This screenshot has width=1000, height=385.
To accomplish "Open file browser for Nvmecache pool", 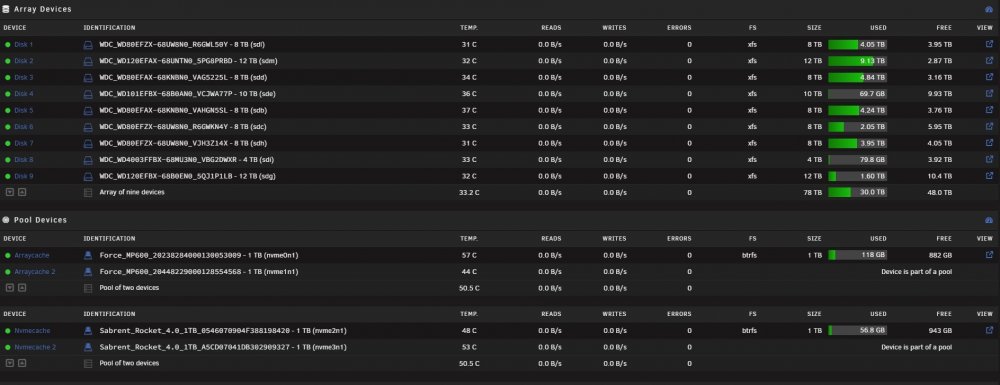I will tap(989, 330).
